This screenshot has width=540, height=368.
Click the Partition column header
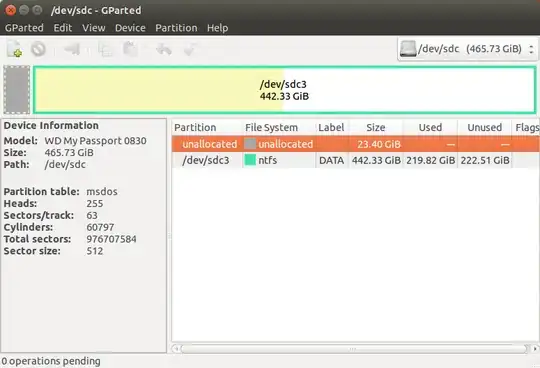pyautogui.click(x=207, y=127)
